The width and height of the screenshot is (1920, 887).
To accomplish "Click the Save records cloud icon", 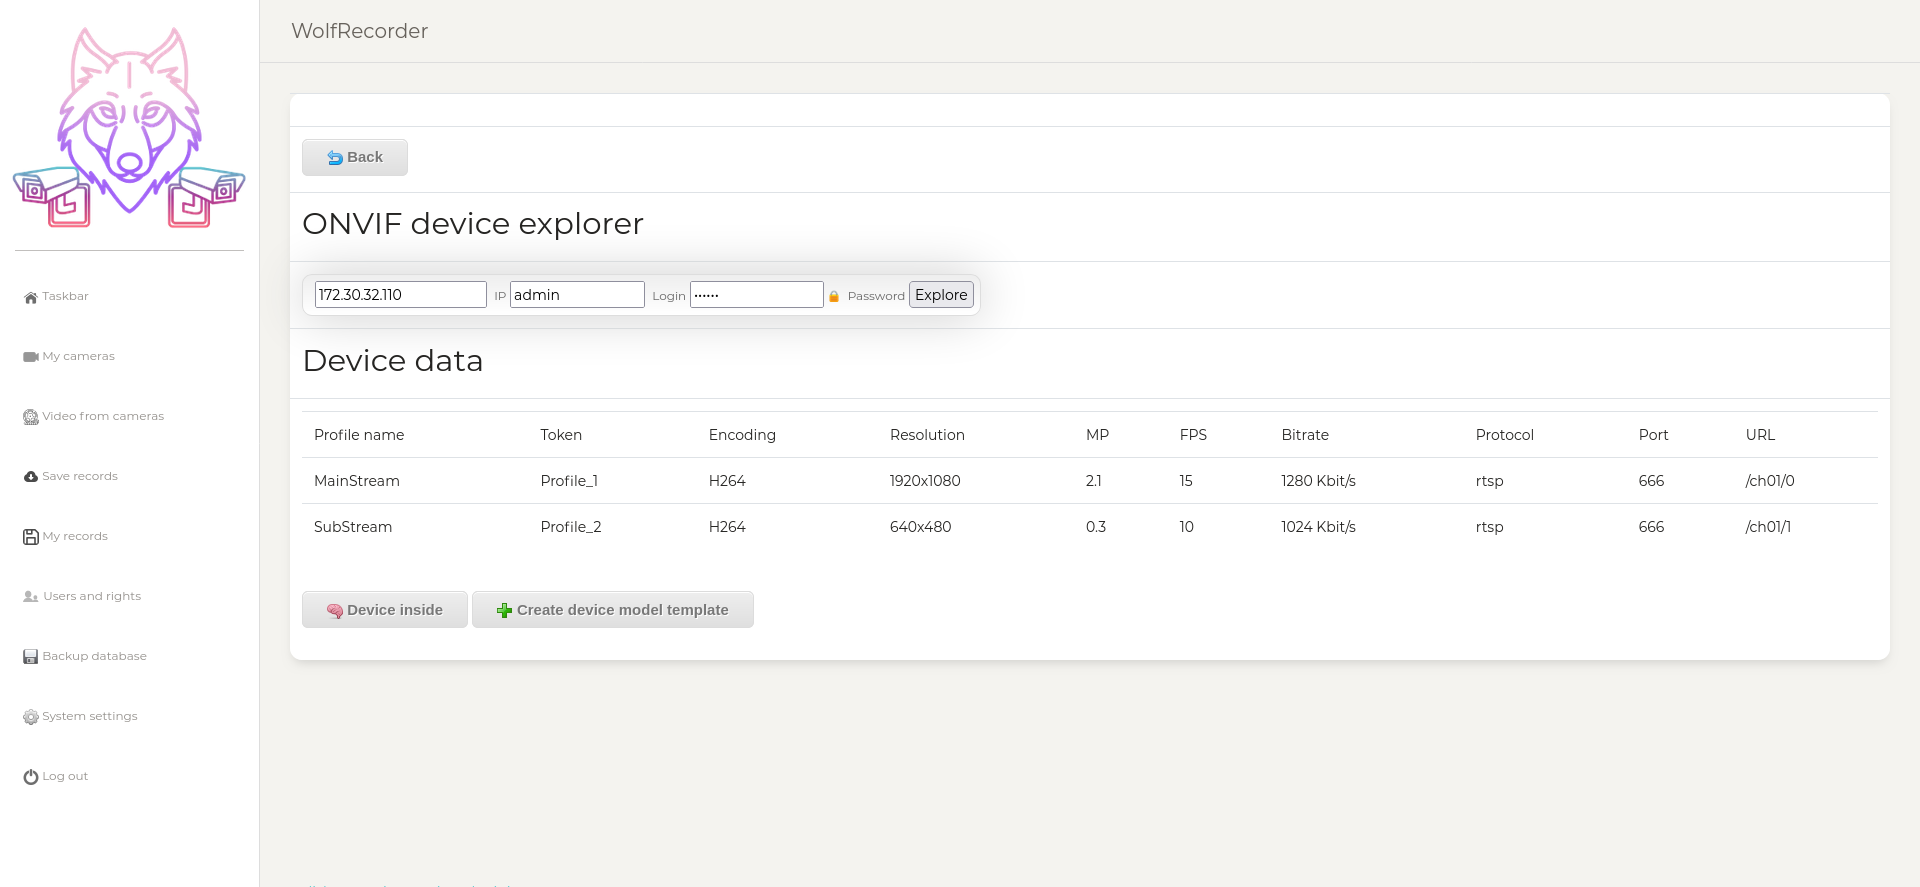I will point(31,477).
